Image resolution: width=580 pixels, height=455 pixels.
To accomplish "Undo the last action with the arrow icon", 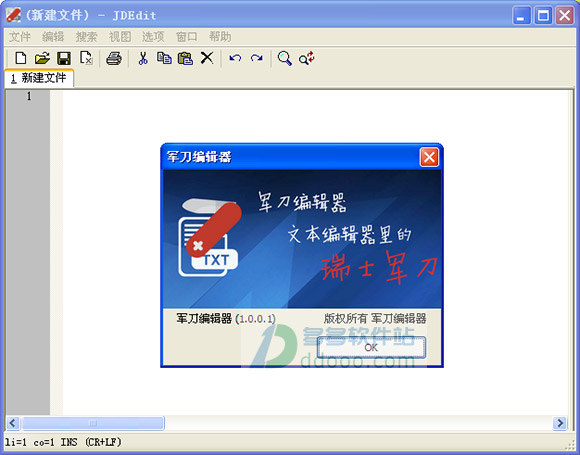I will pyautogui.click(x=235, y=58).
